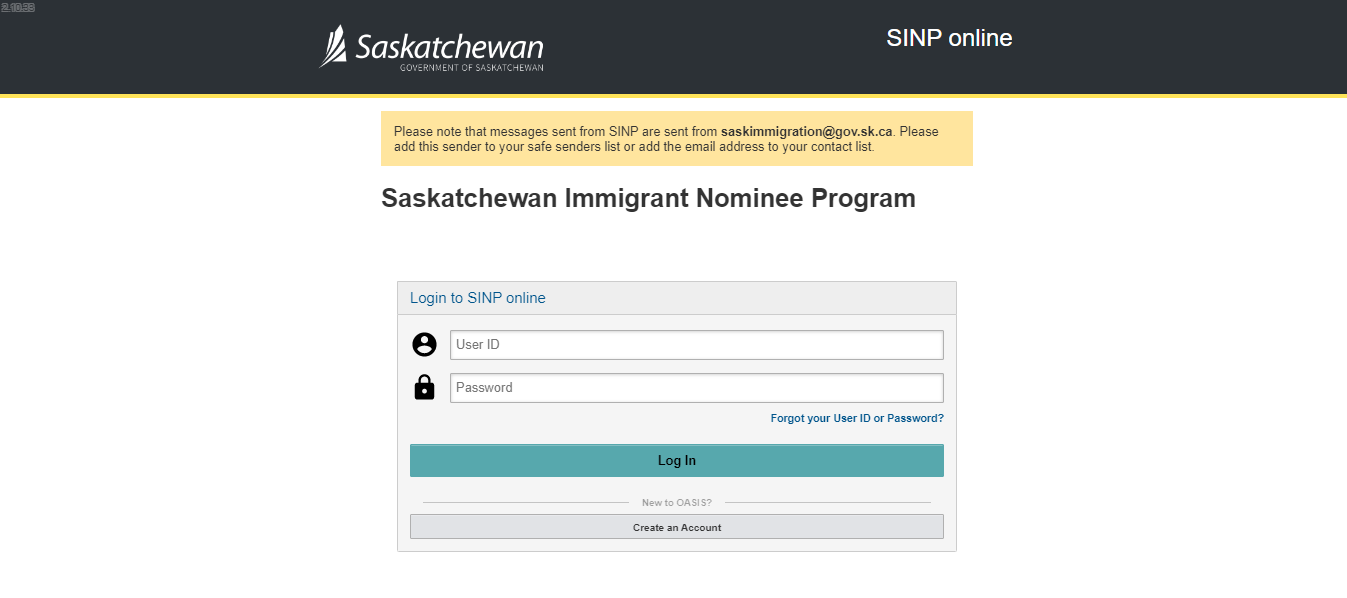Focus the Password input field
The image size is (1347, 598).
click(697, 388)
